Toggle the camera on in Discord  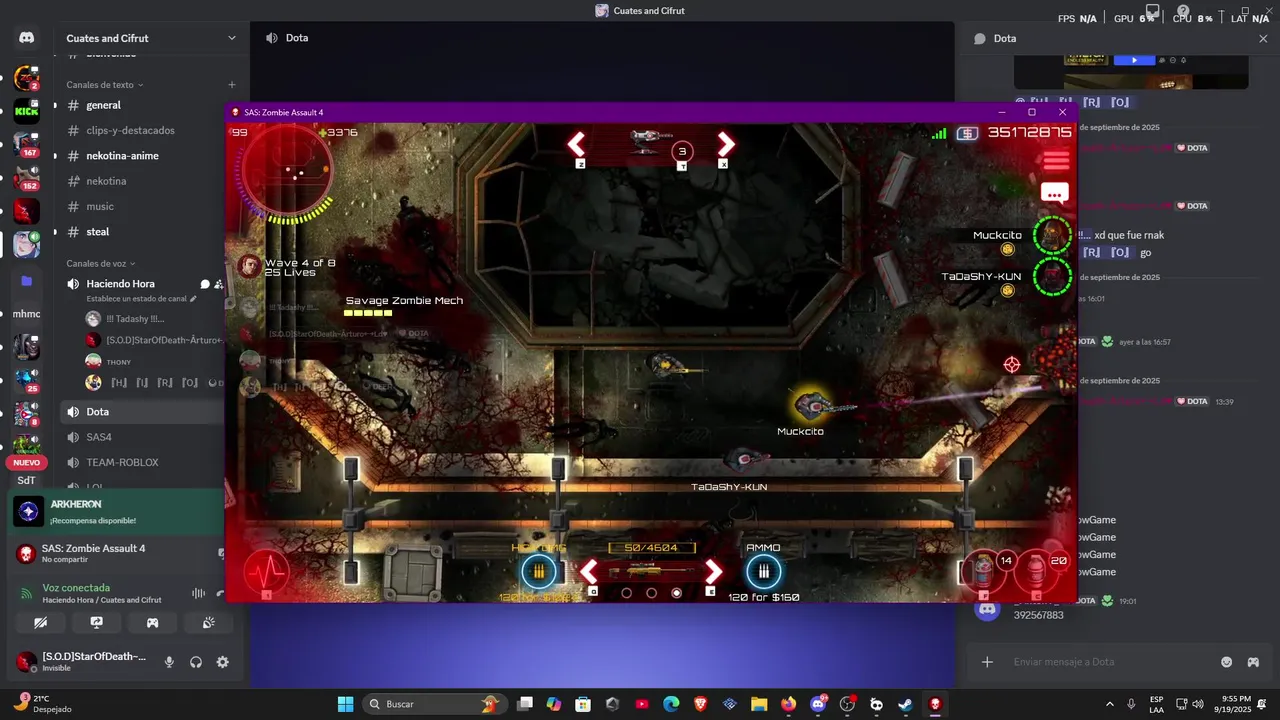pyautogui.click(x=40, y=622)
